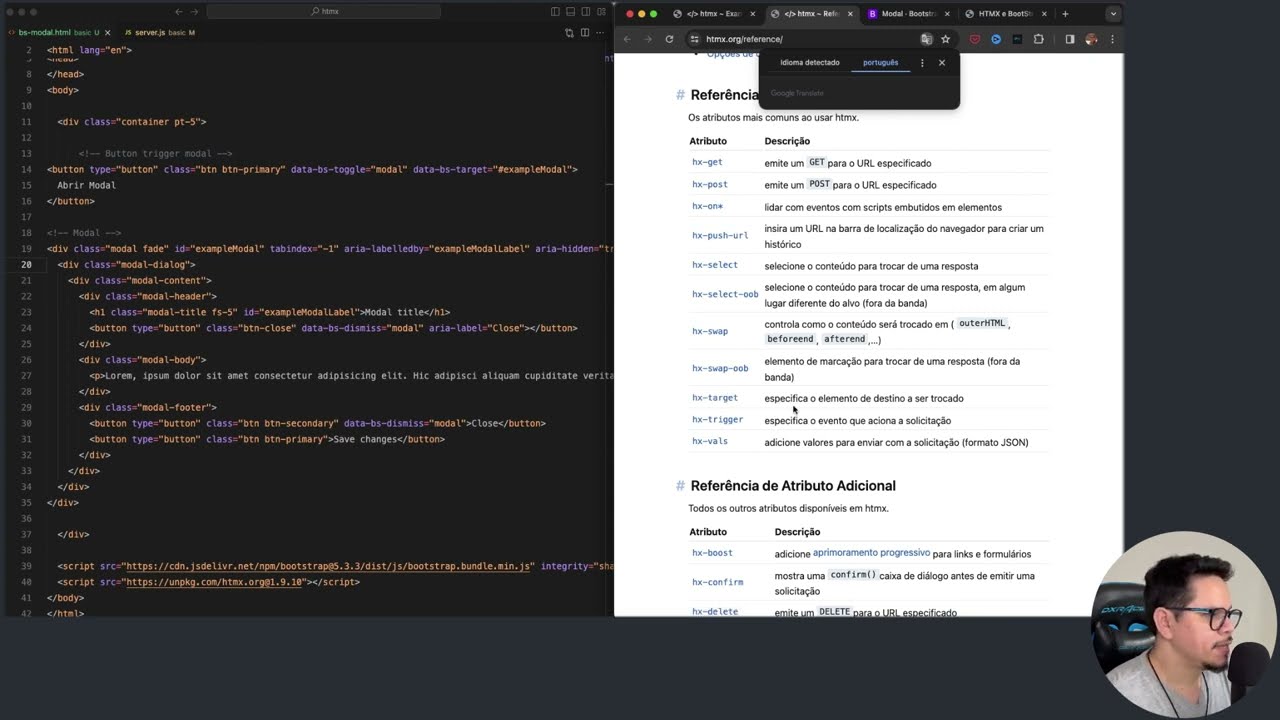
Task: Open the 'HTMX e Bootstrap' browser tab
Action: coord(1005,14)
